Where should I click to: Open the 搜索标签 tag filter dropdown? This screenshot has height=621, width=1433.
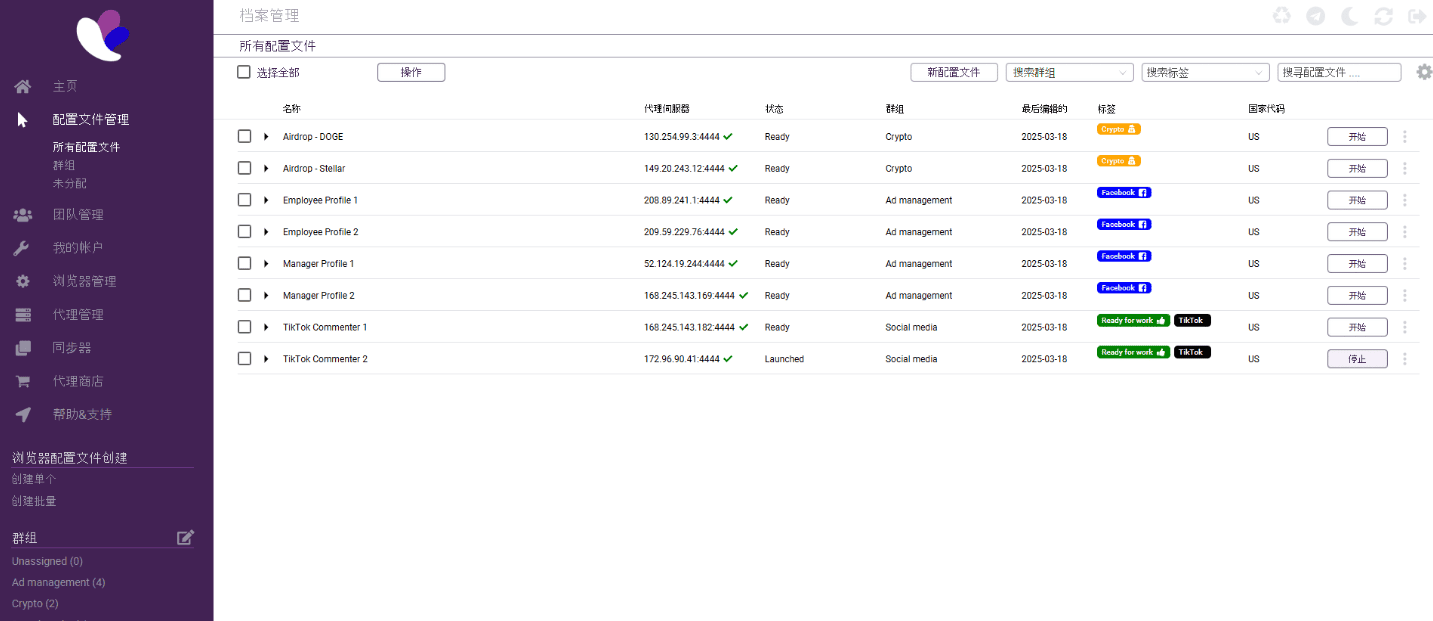coord(1205,73)
